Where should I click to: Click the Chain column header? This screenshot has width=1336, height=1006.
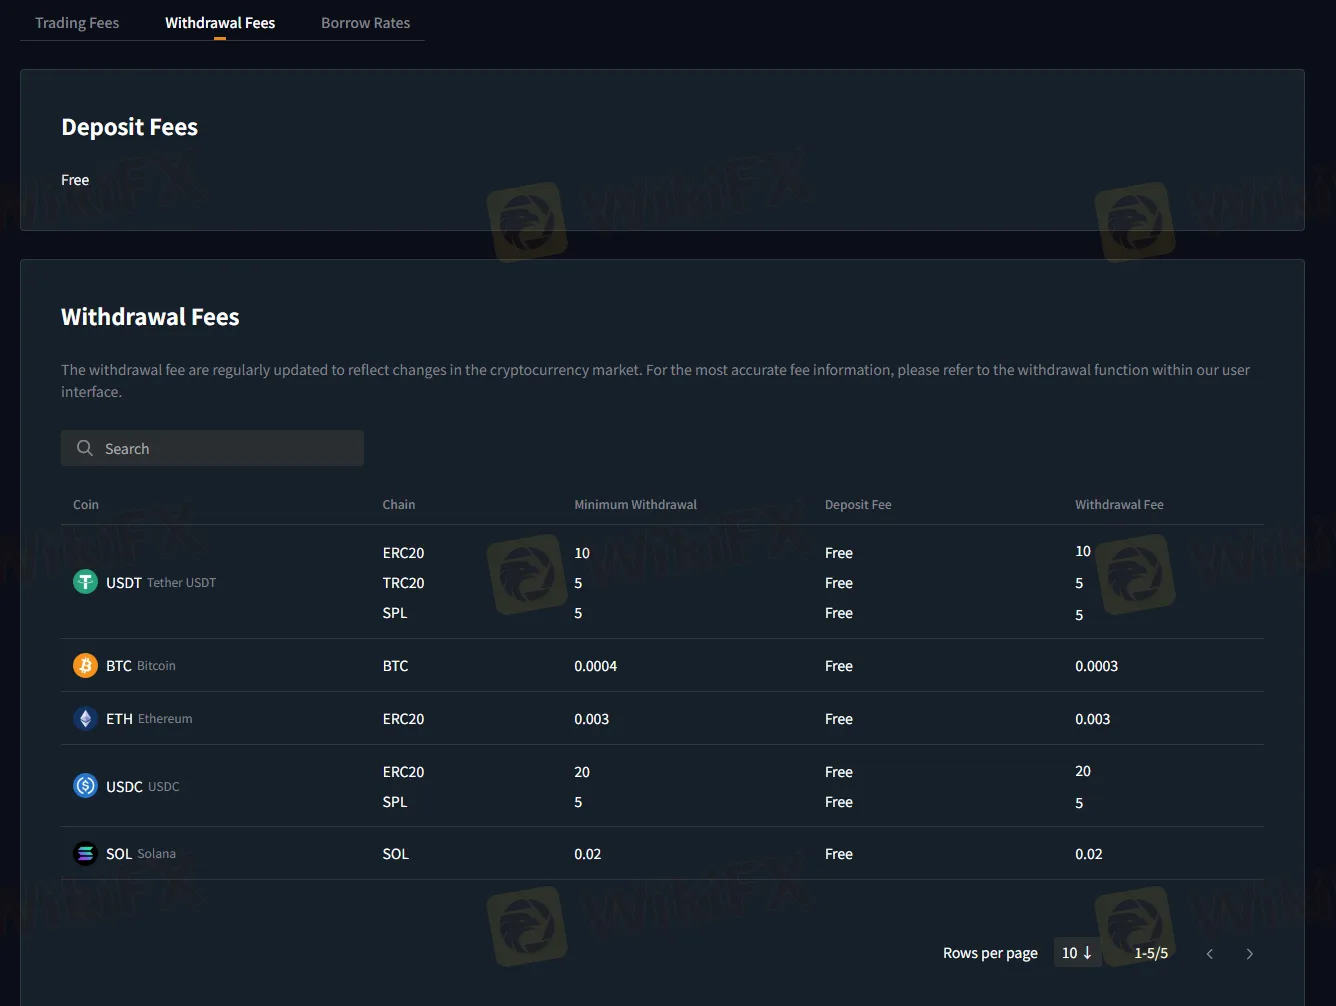(x=398, y=504)
